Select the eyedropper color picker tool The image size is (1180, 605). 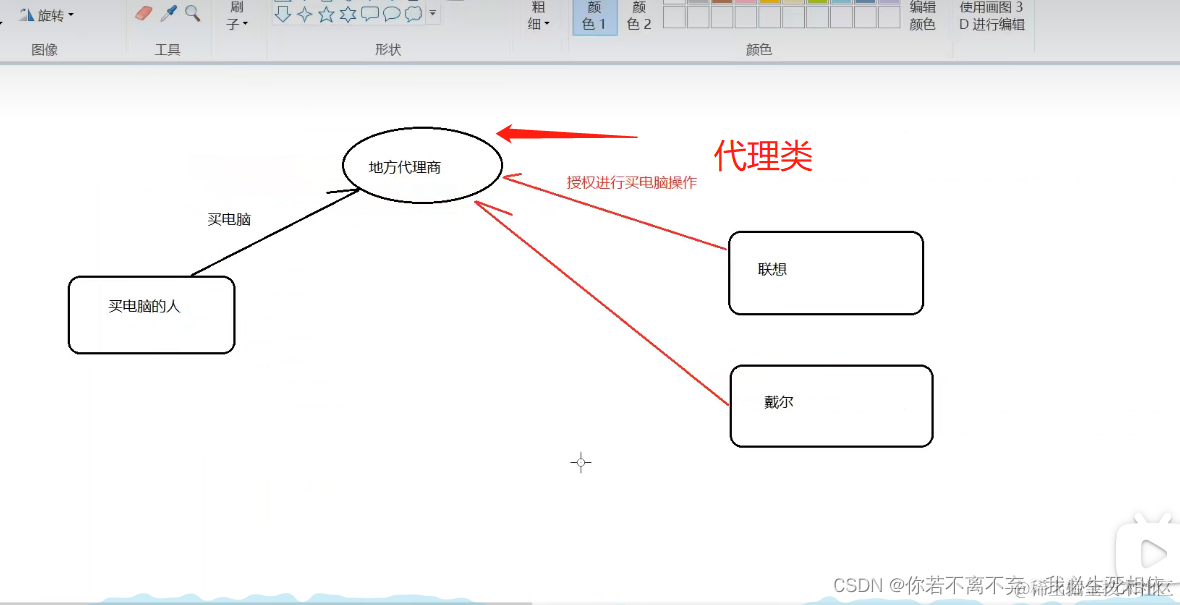(166, 12)
